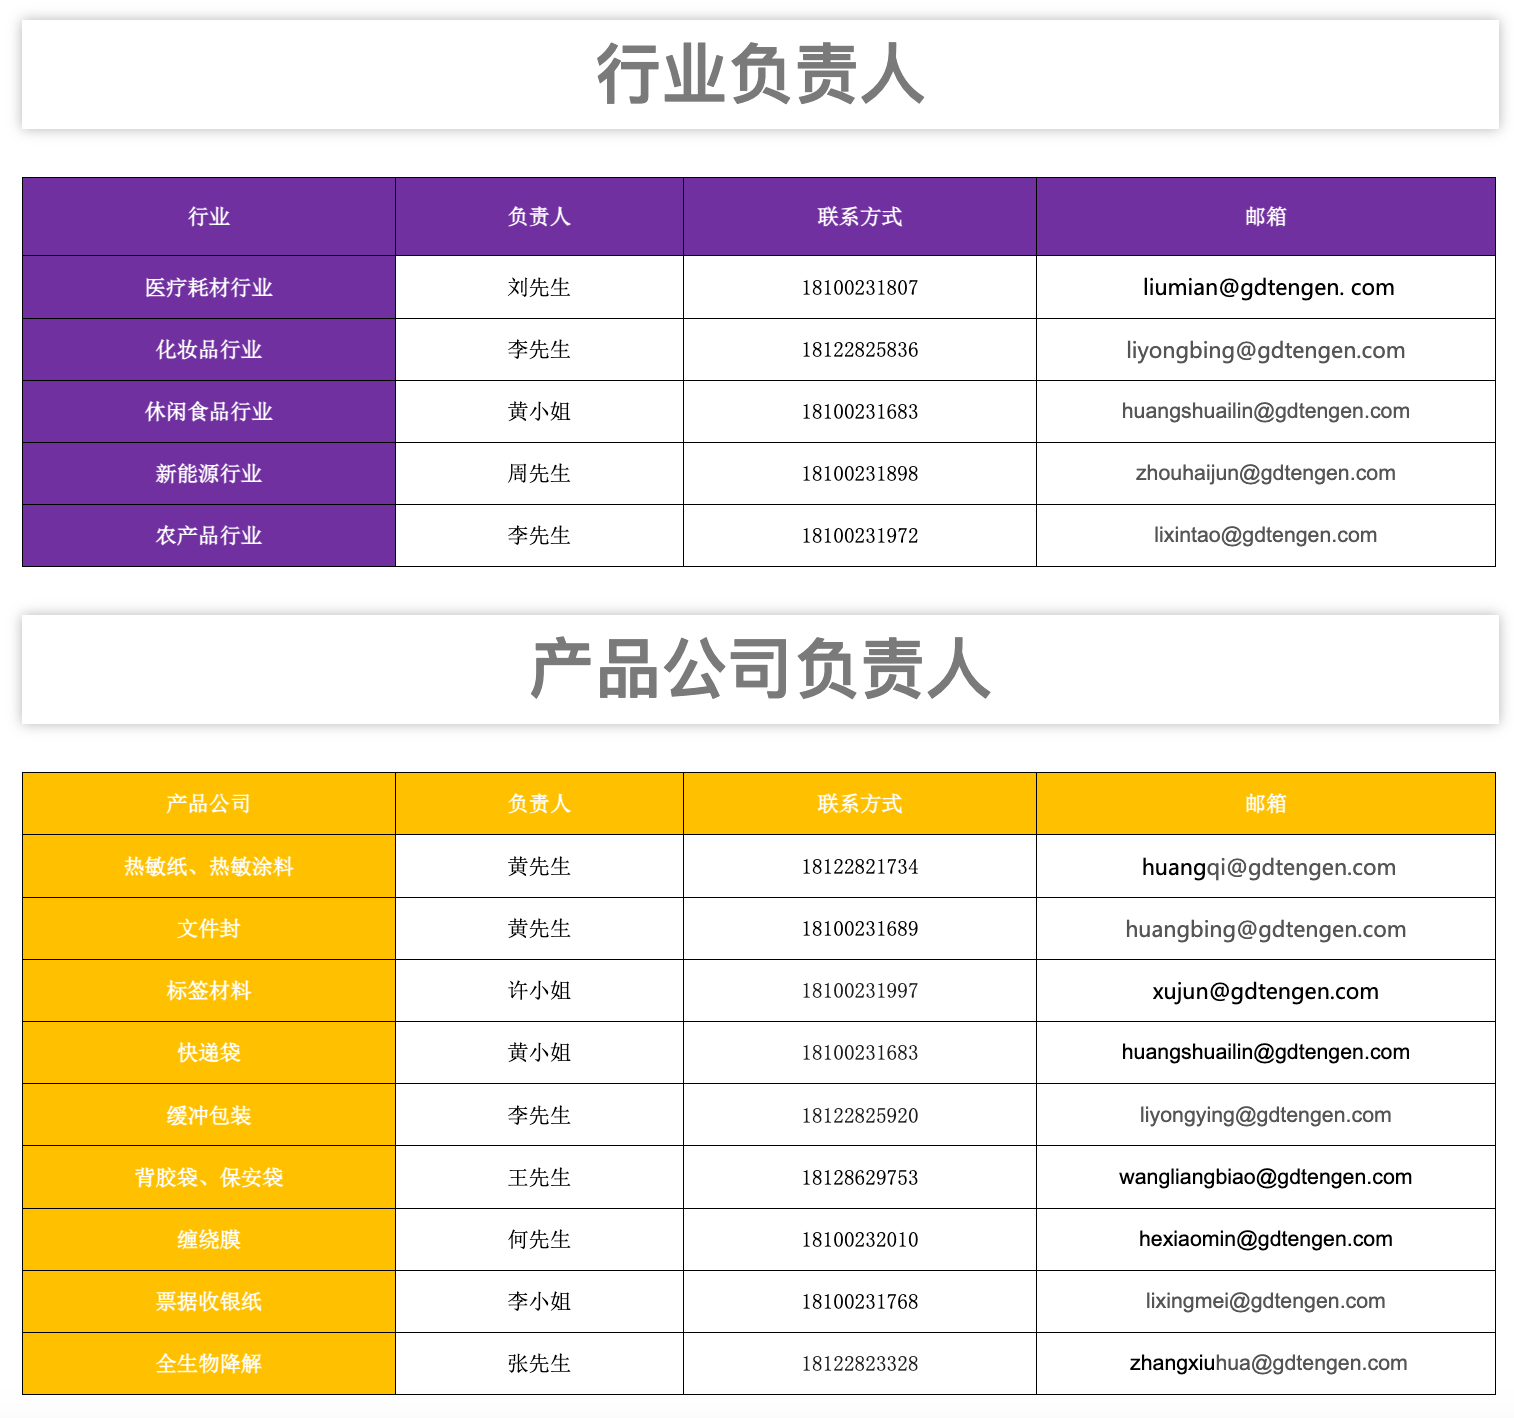
Task: Click the 快递袋 product cell
Action: 209,1053
